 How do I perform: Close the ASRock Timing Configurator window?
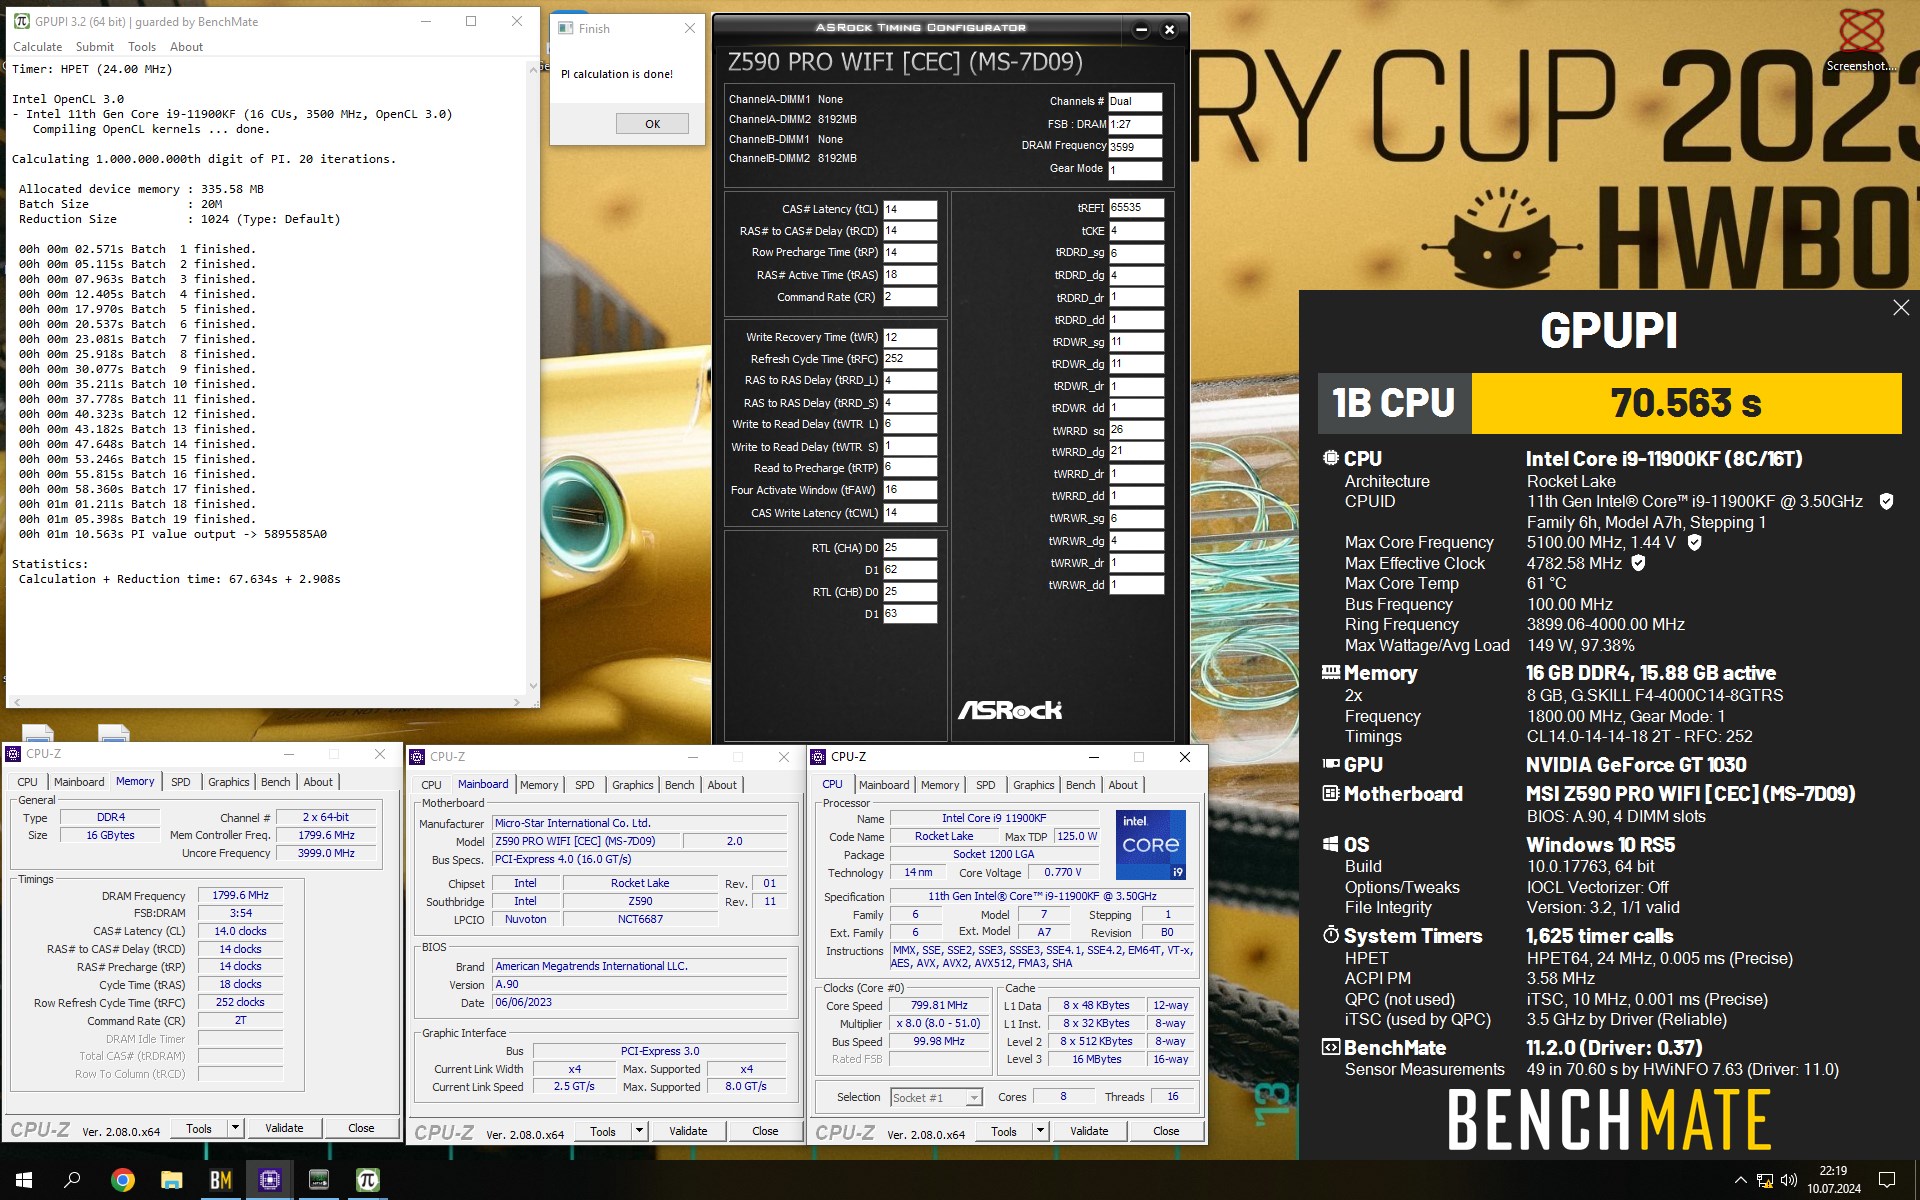click(x=1169, y=30)
